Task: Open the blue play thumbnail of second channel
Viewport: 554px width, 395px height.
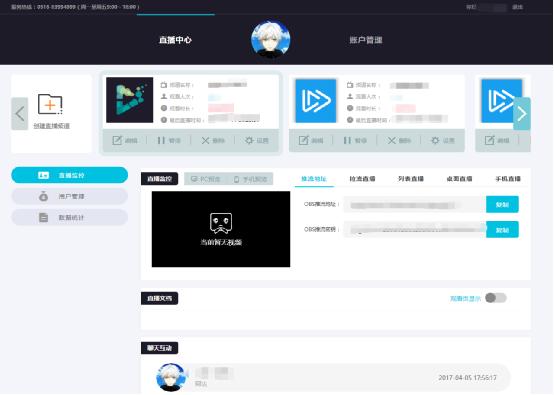Action: pos(316,101)
